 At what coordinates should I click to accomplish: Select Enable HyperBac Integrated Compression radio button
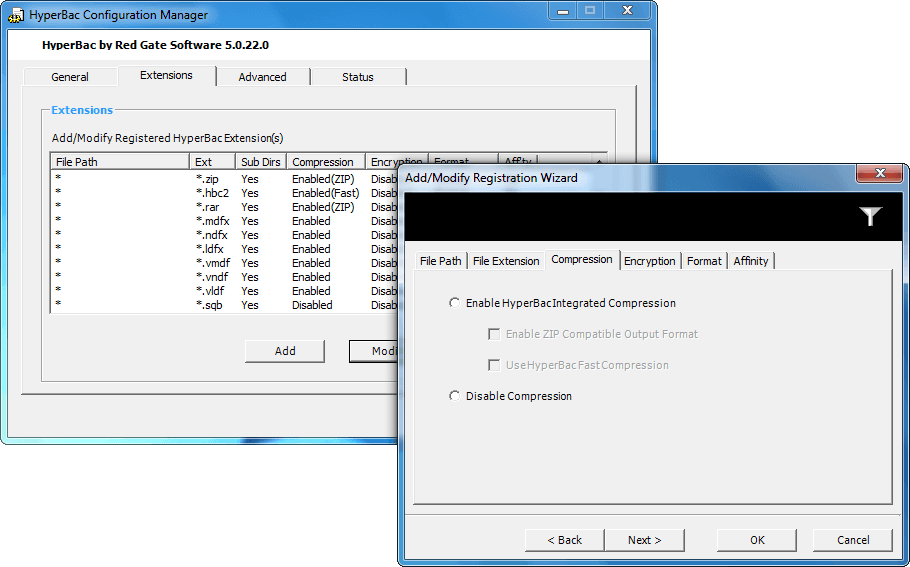coord(454,303)
